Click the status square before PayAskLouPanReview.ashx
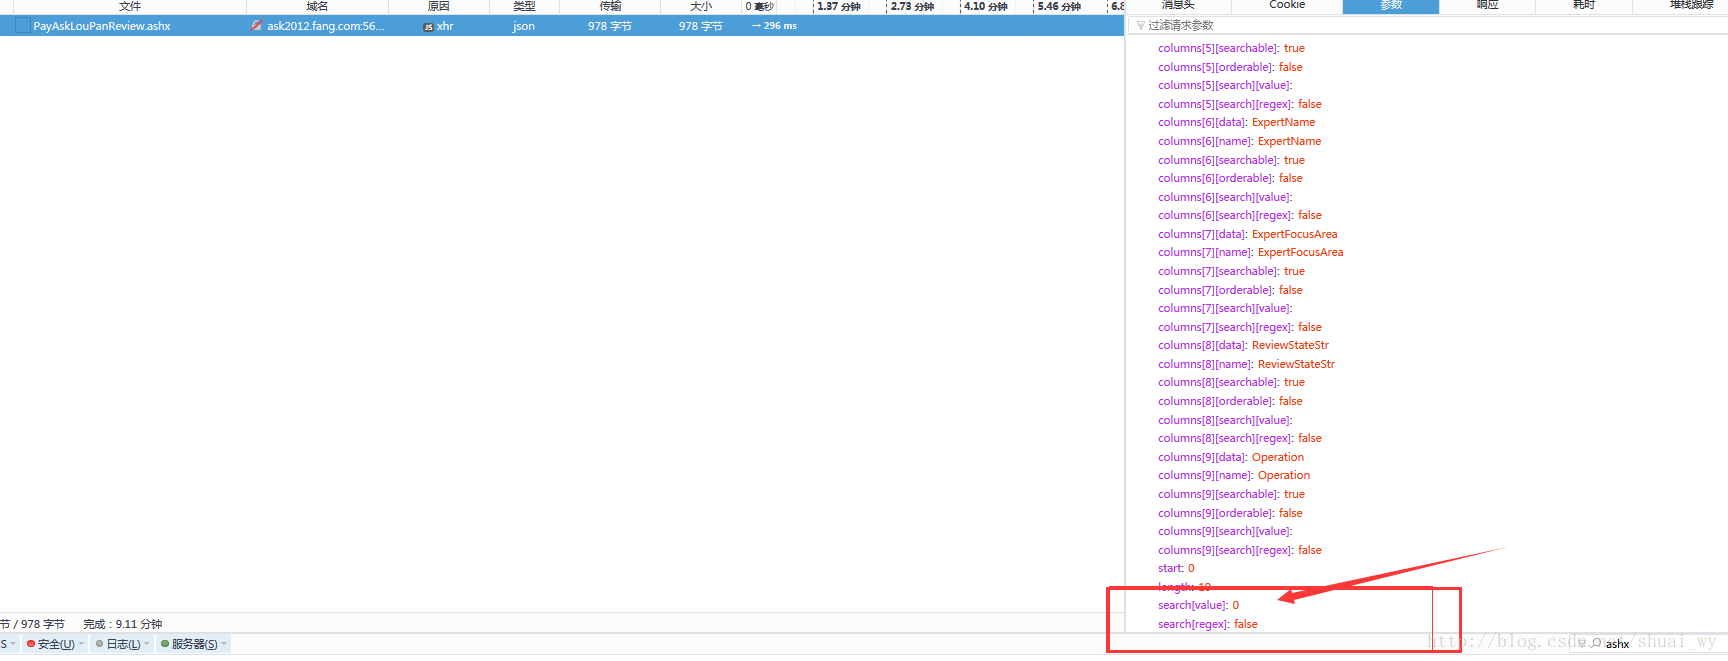This screenshot has height=661, width=1728. point(22,26)
